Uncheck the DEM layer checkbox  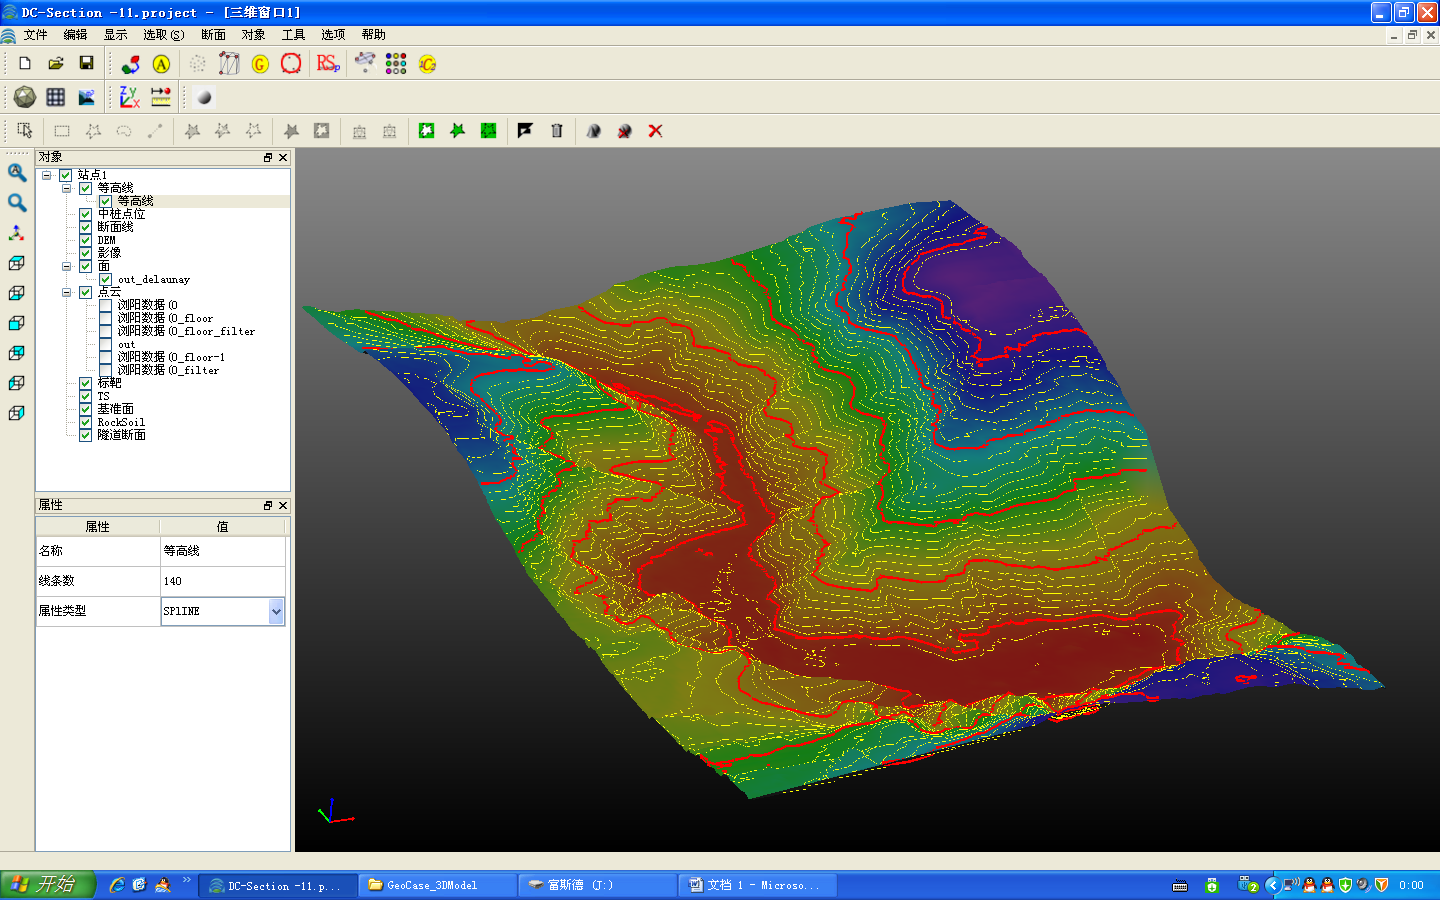[x=86, y=240]
